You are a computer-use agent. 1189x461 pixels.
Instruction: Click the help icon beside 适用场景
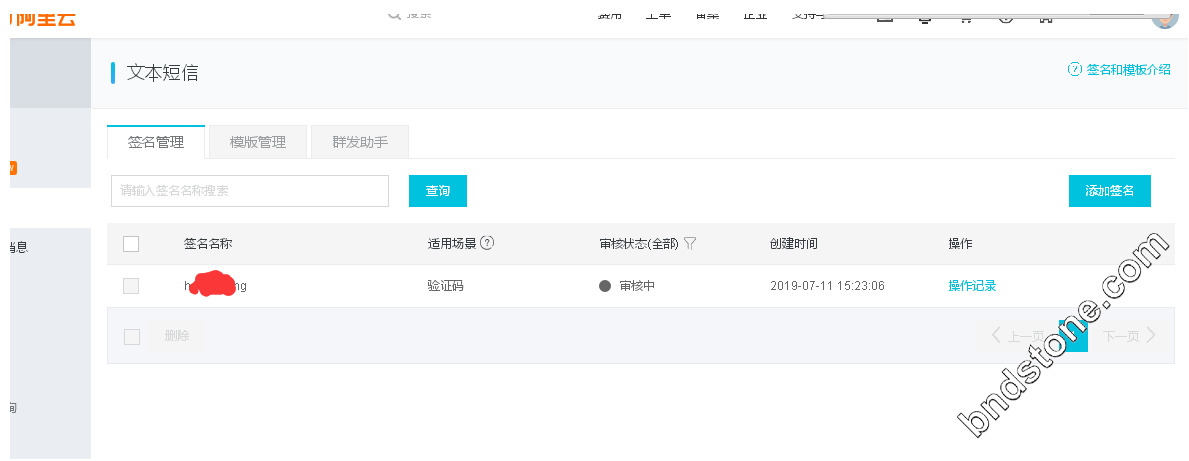tap(488, 243)
